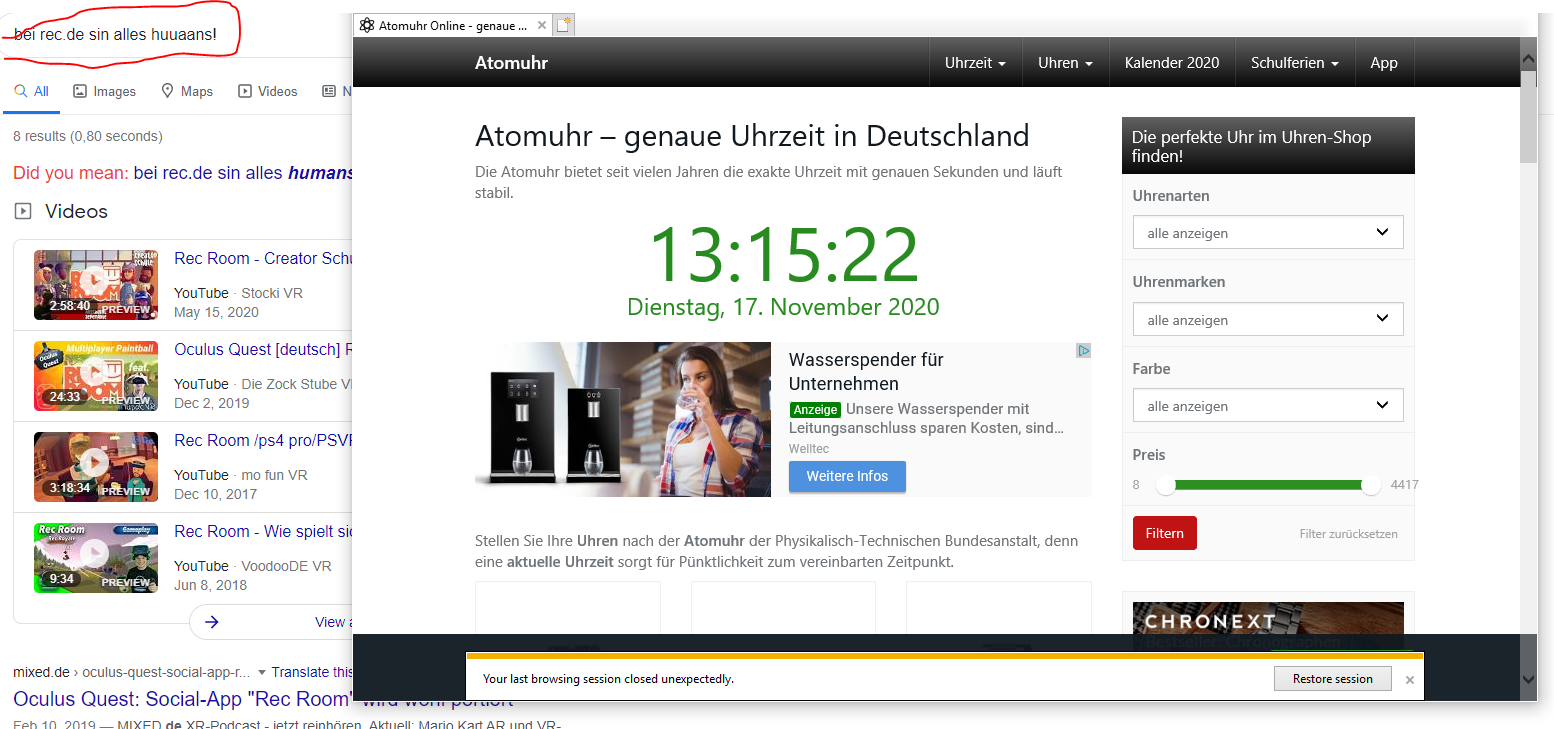Click Weitere Infos in the advertisement
1554x729 pixels.
pyautogui.click(x=847, y=476)
